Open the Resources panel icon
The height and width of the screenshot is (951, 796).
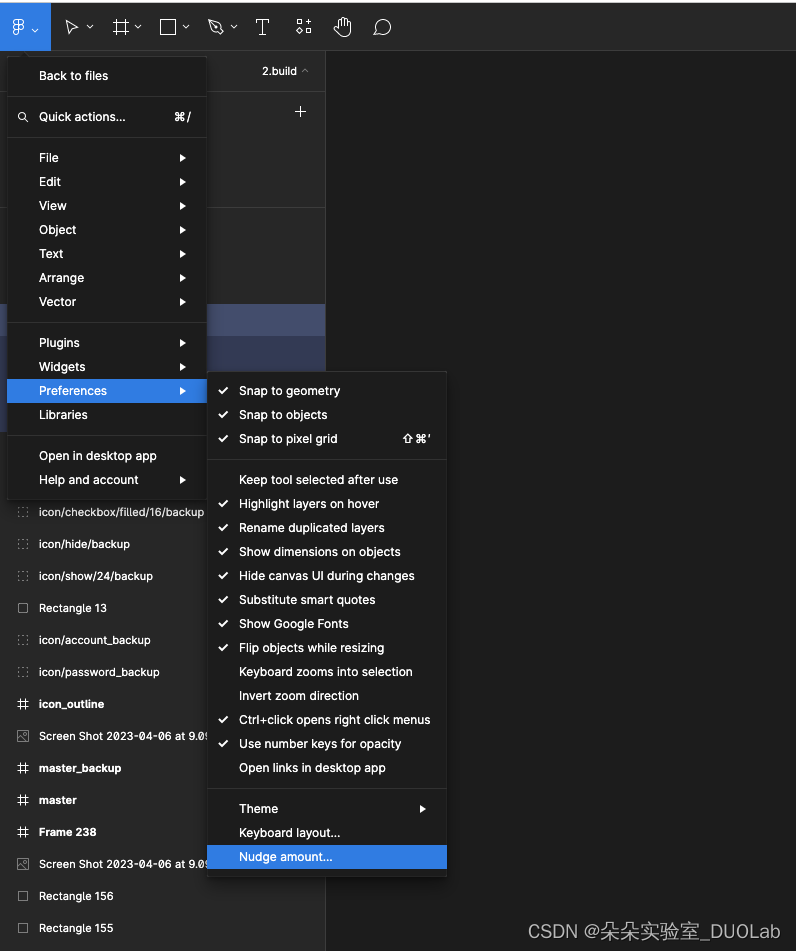pos(303,27)
